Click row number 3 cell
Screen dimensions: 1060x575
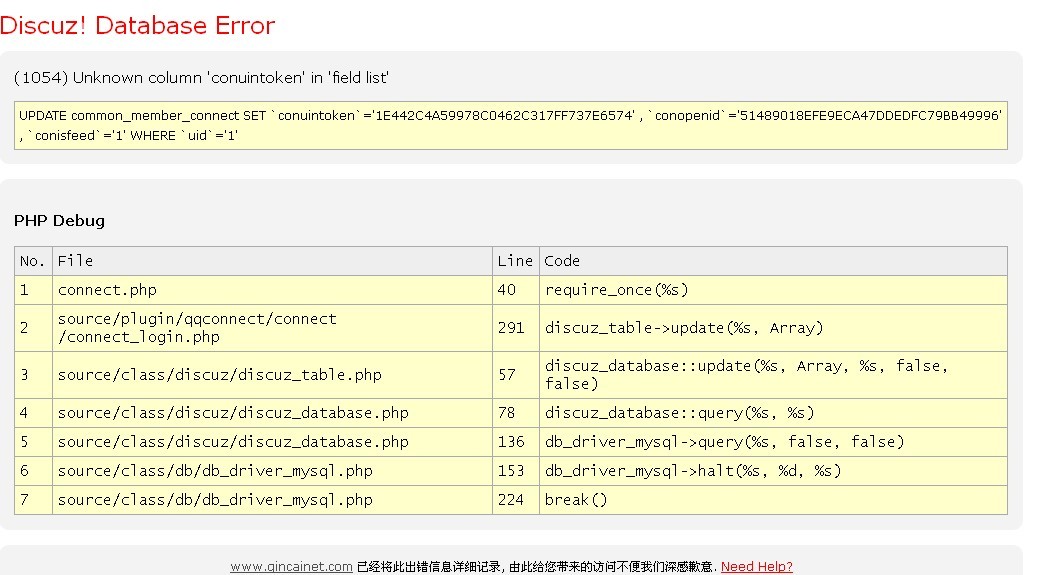tap(33, 375)
